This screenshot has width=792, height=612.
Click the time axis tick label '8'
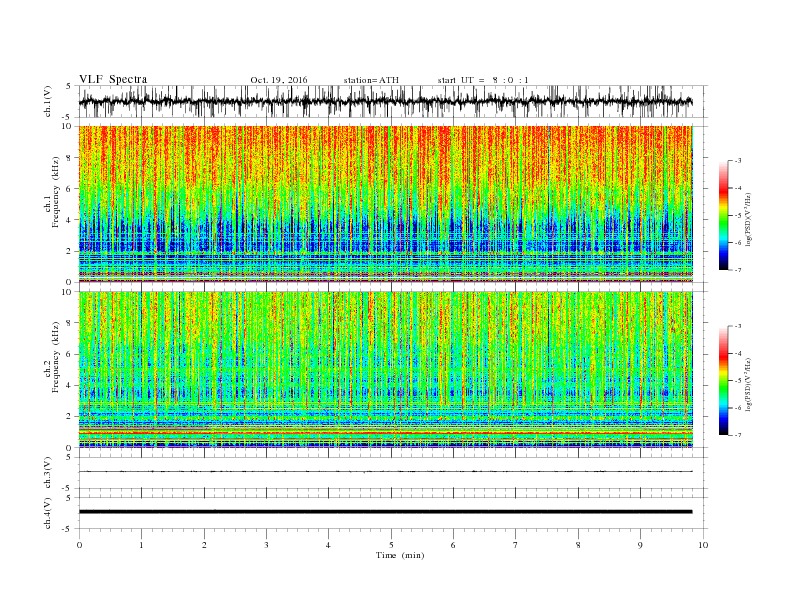pos(578,545)
